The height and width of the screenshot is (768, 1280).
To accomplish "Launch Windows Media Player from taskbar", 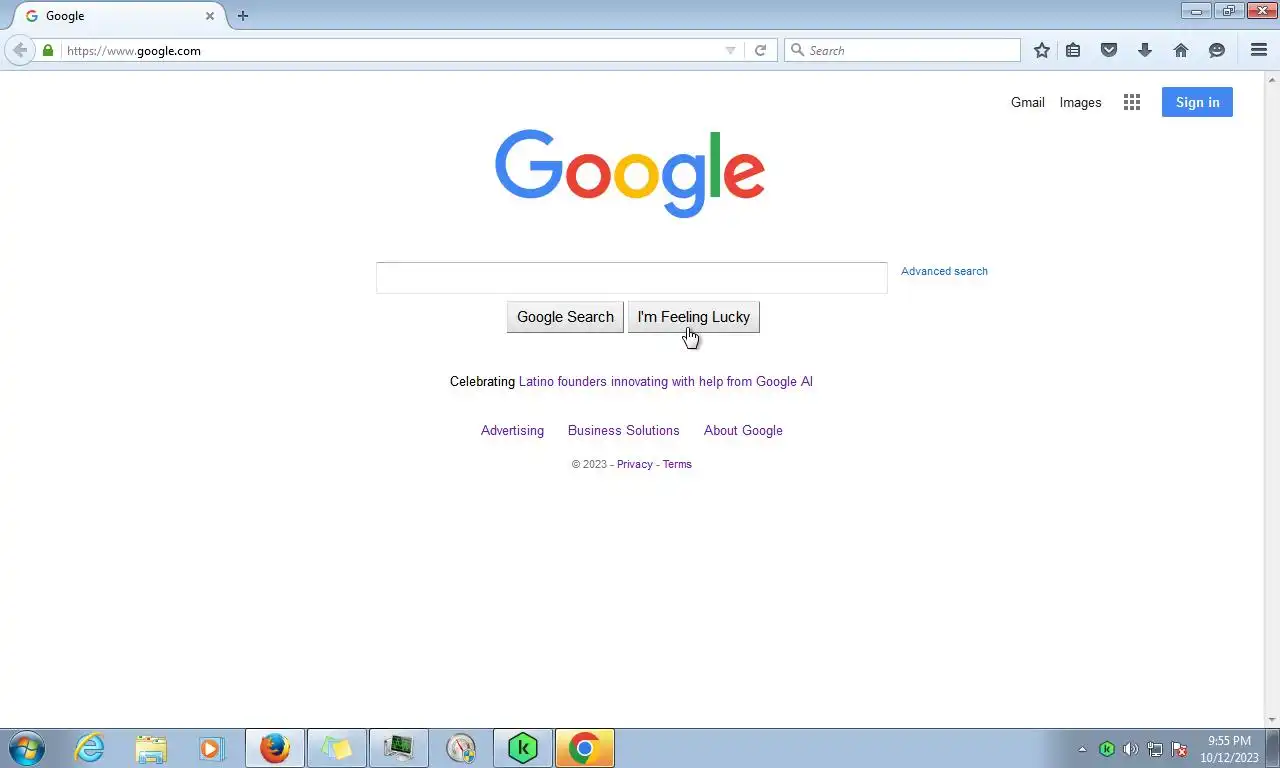I will coord(212,748).
